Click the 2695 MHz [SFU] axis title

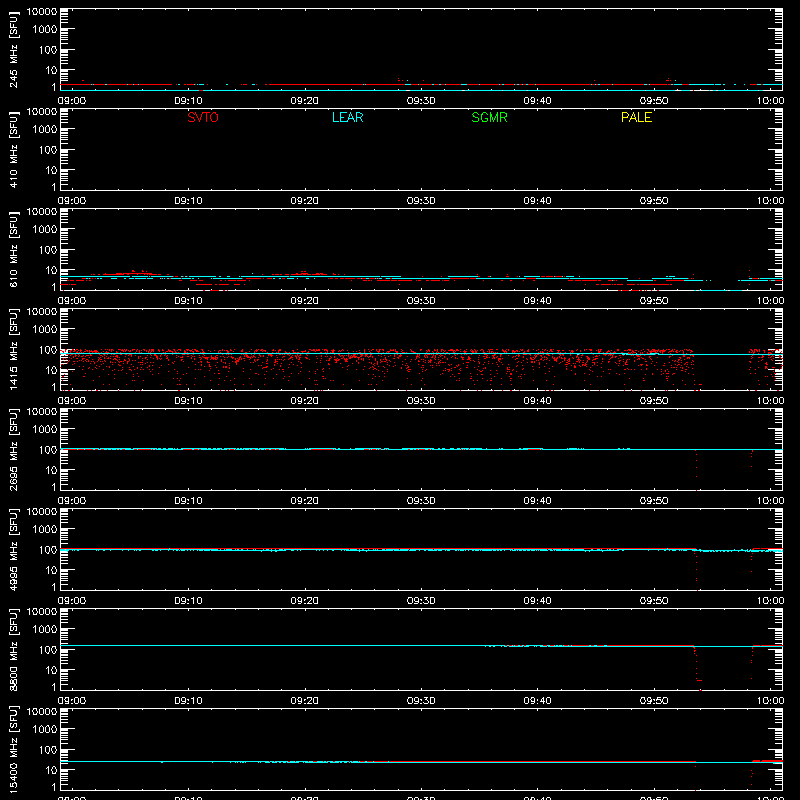point(13,450)
